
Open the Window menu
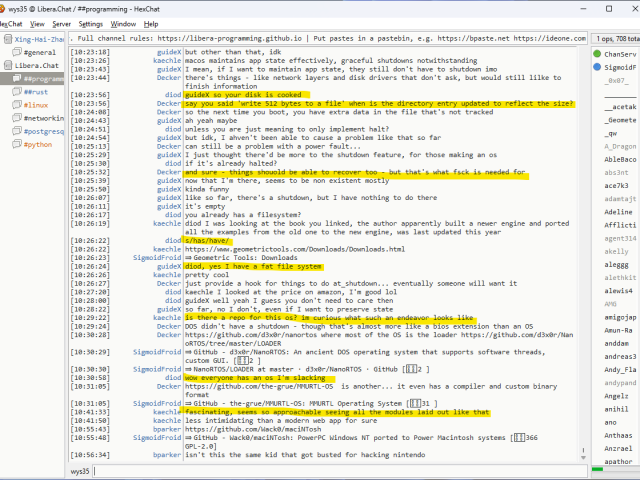(x=124, y=23)
